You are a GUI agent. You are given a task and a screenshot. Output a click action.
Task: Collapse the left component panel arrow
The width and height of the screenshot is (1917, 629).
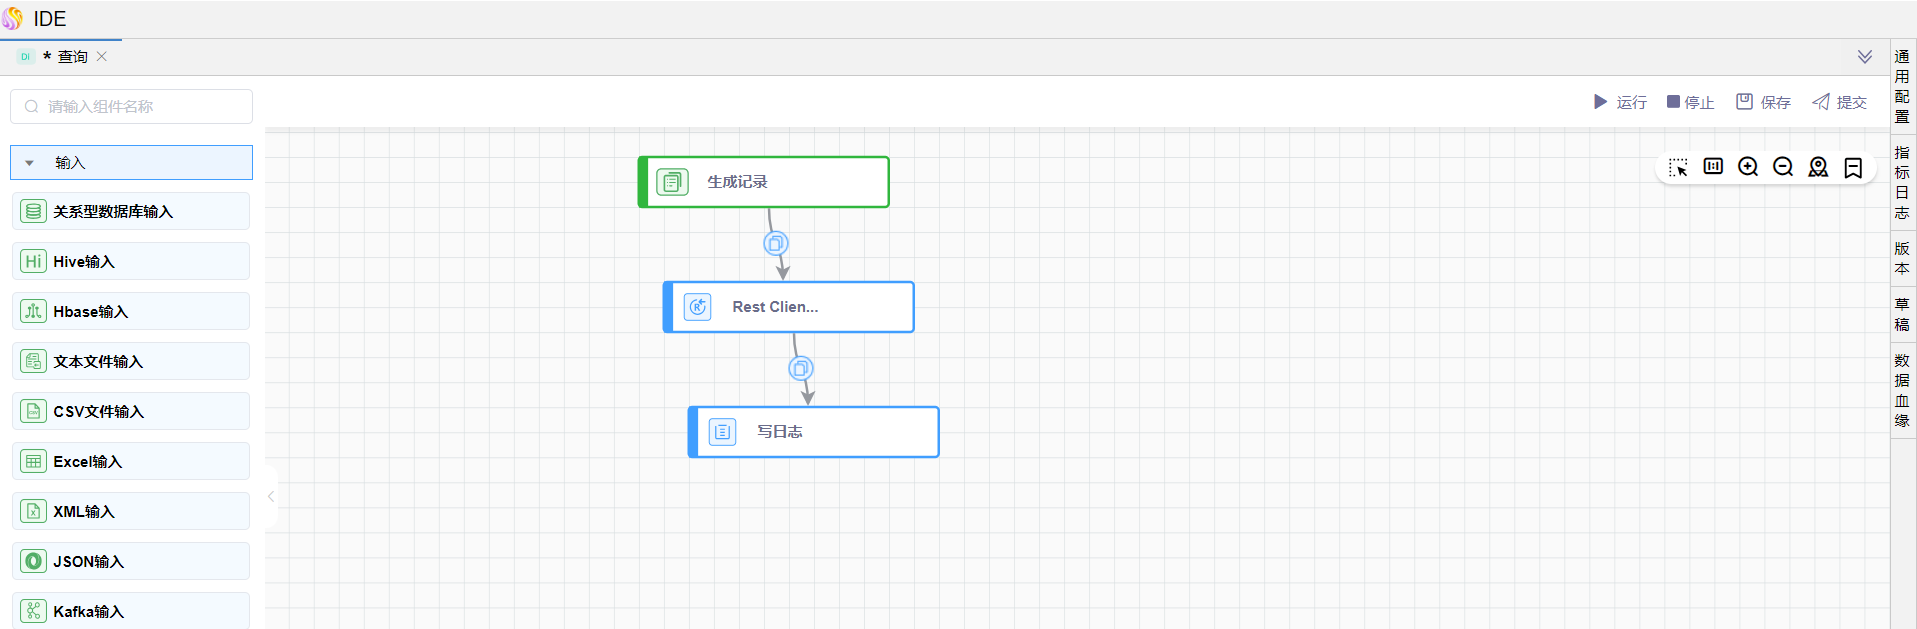click(x=271, y=496)
